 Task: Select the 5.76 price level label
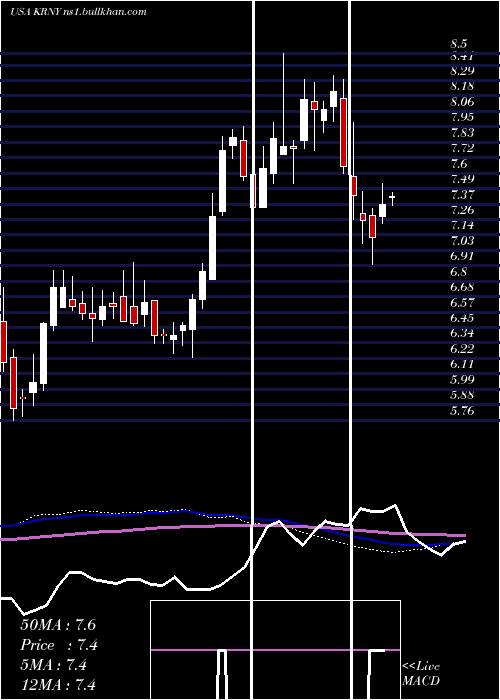click(x=462, y=410)
